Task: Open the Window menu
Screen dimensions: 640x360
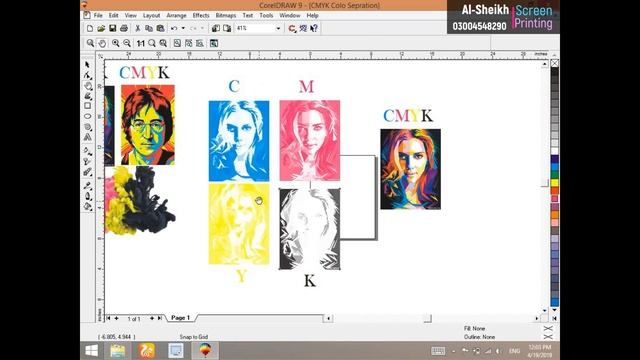Action: [x=290, y=15]
